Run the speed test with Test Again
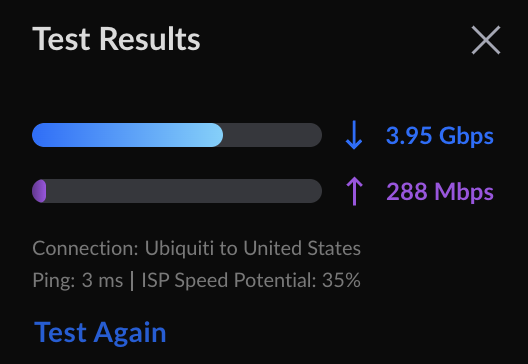This screenshot has width=528, height=364. click(100, 333)
